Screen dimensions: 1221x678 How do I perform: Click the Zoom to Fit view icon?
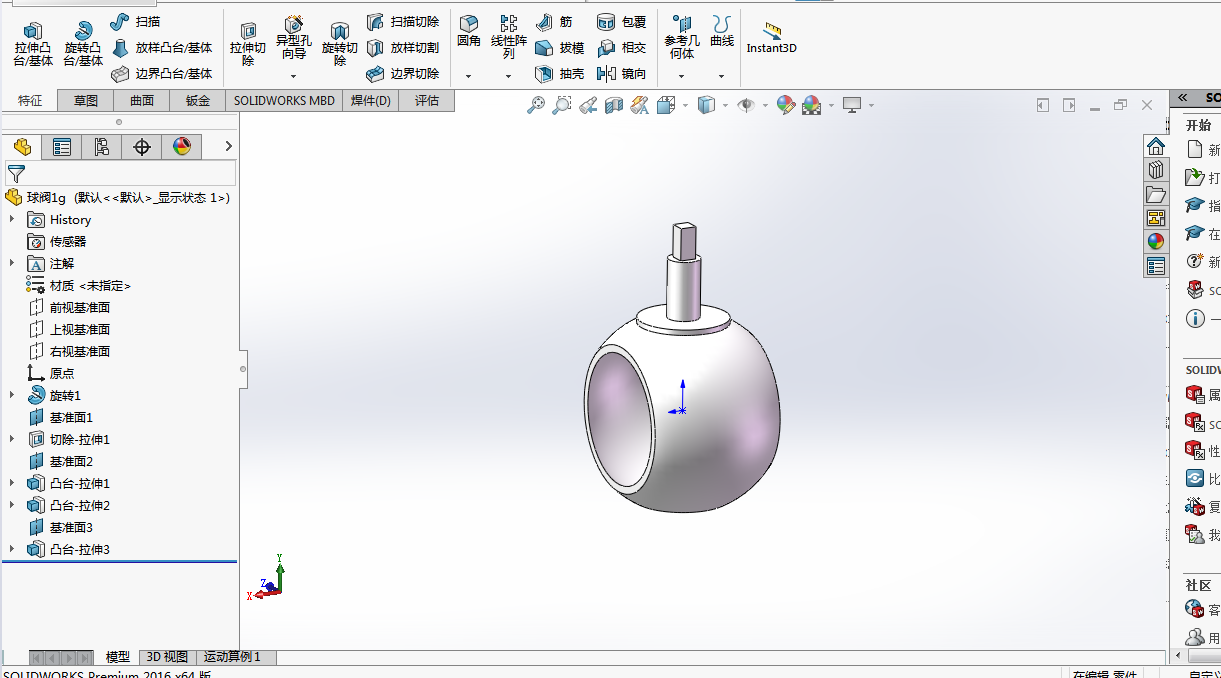tap(537, 105)
